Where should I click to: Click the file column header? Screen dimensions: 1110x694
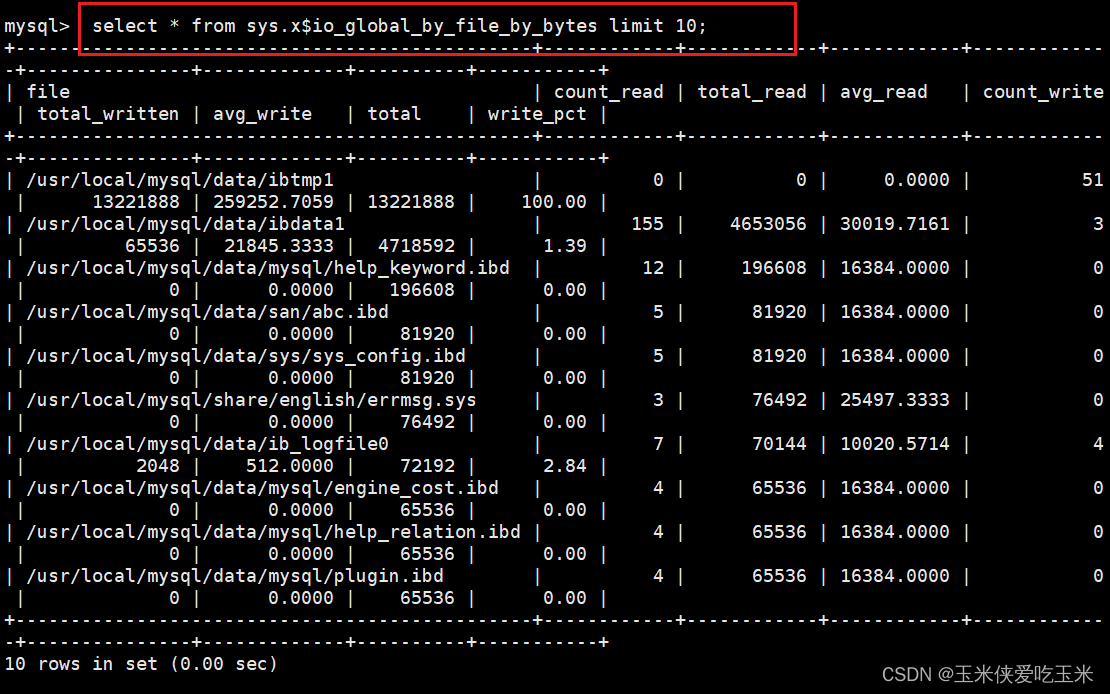(48, 91)
